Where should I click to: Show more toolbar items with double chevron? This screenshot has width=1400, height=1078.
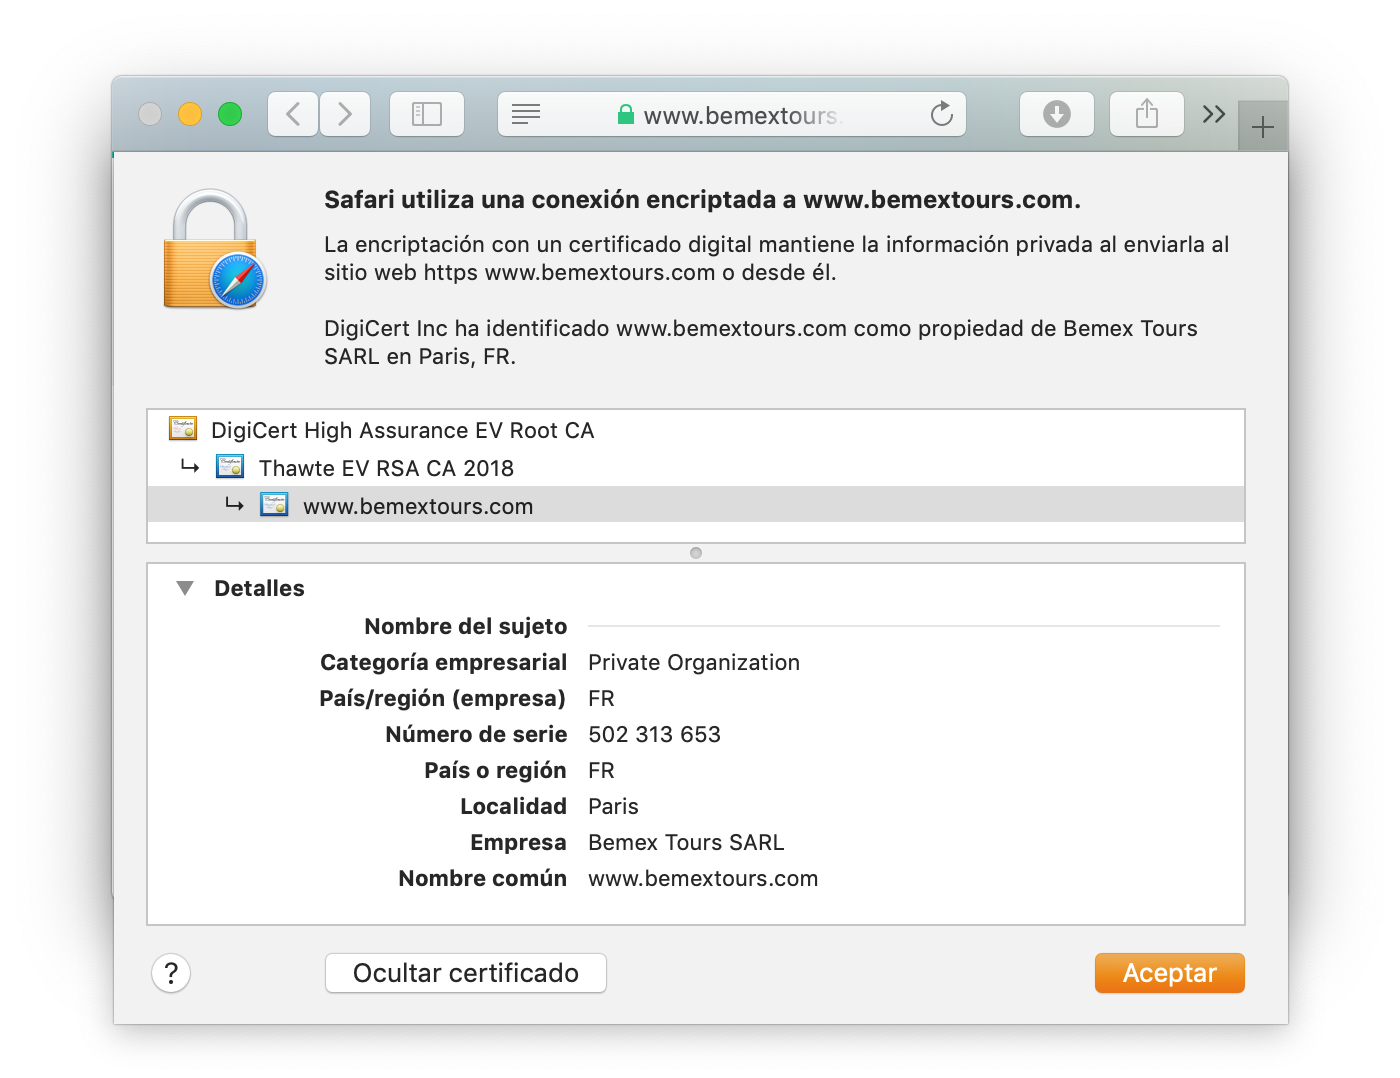[x=1214, y=114]
